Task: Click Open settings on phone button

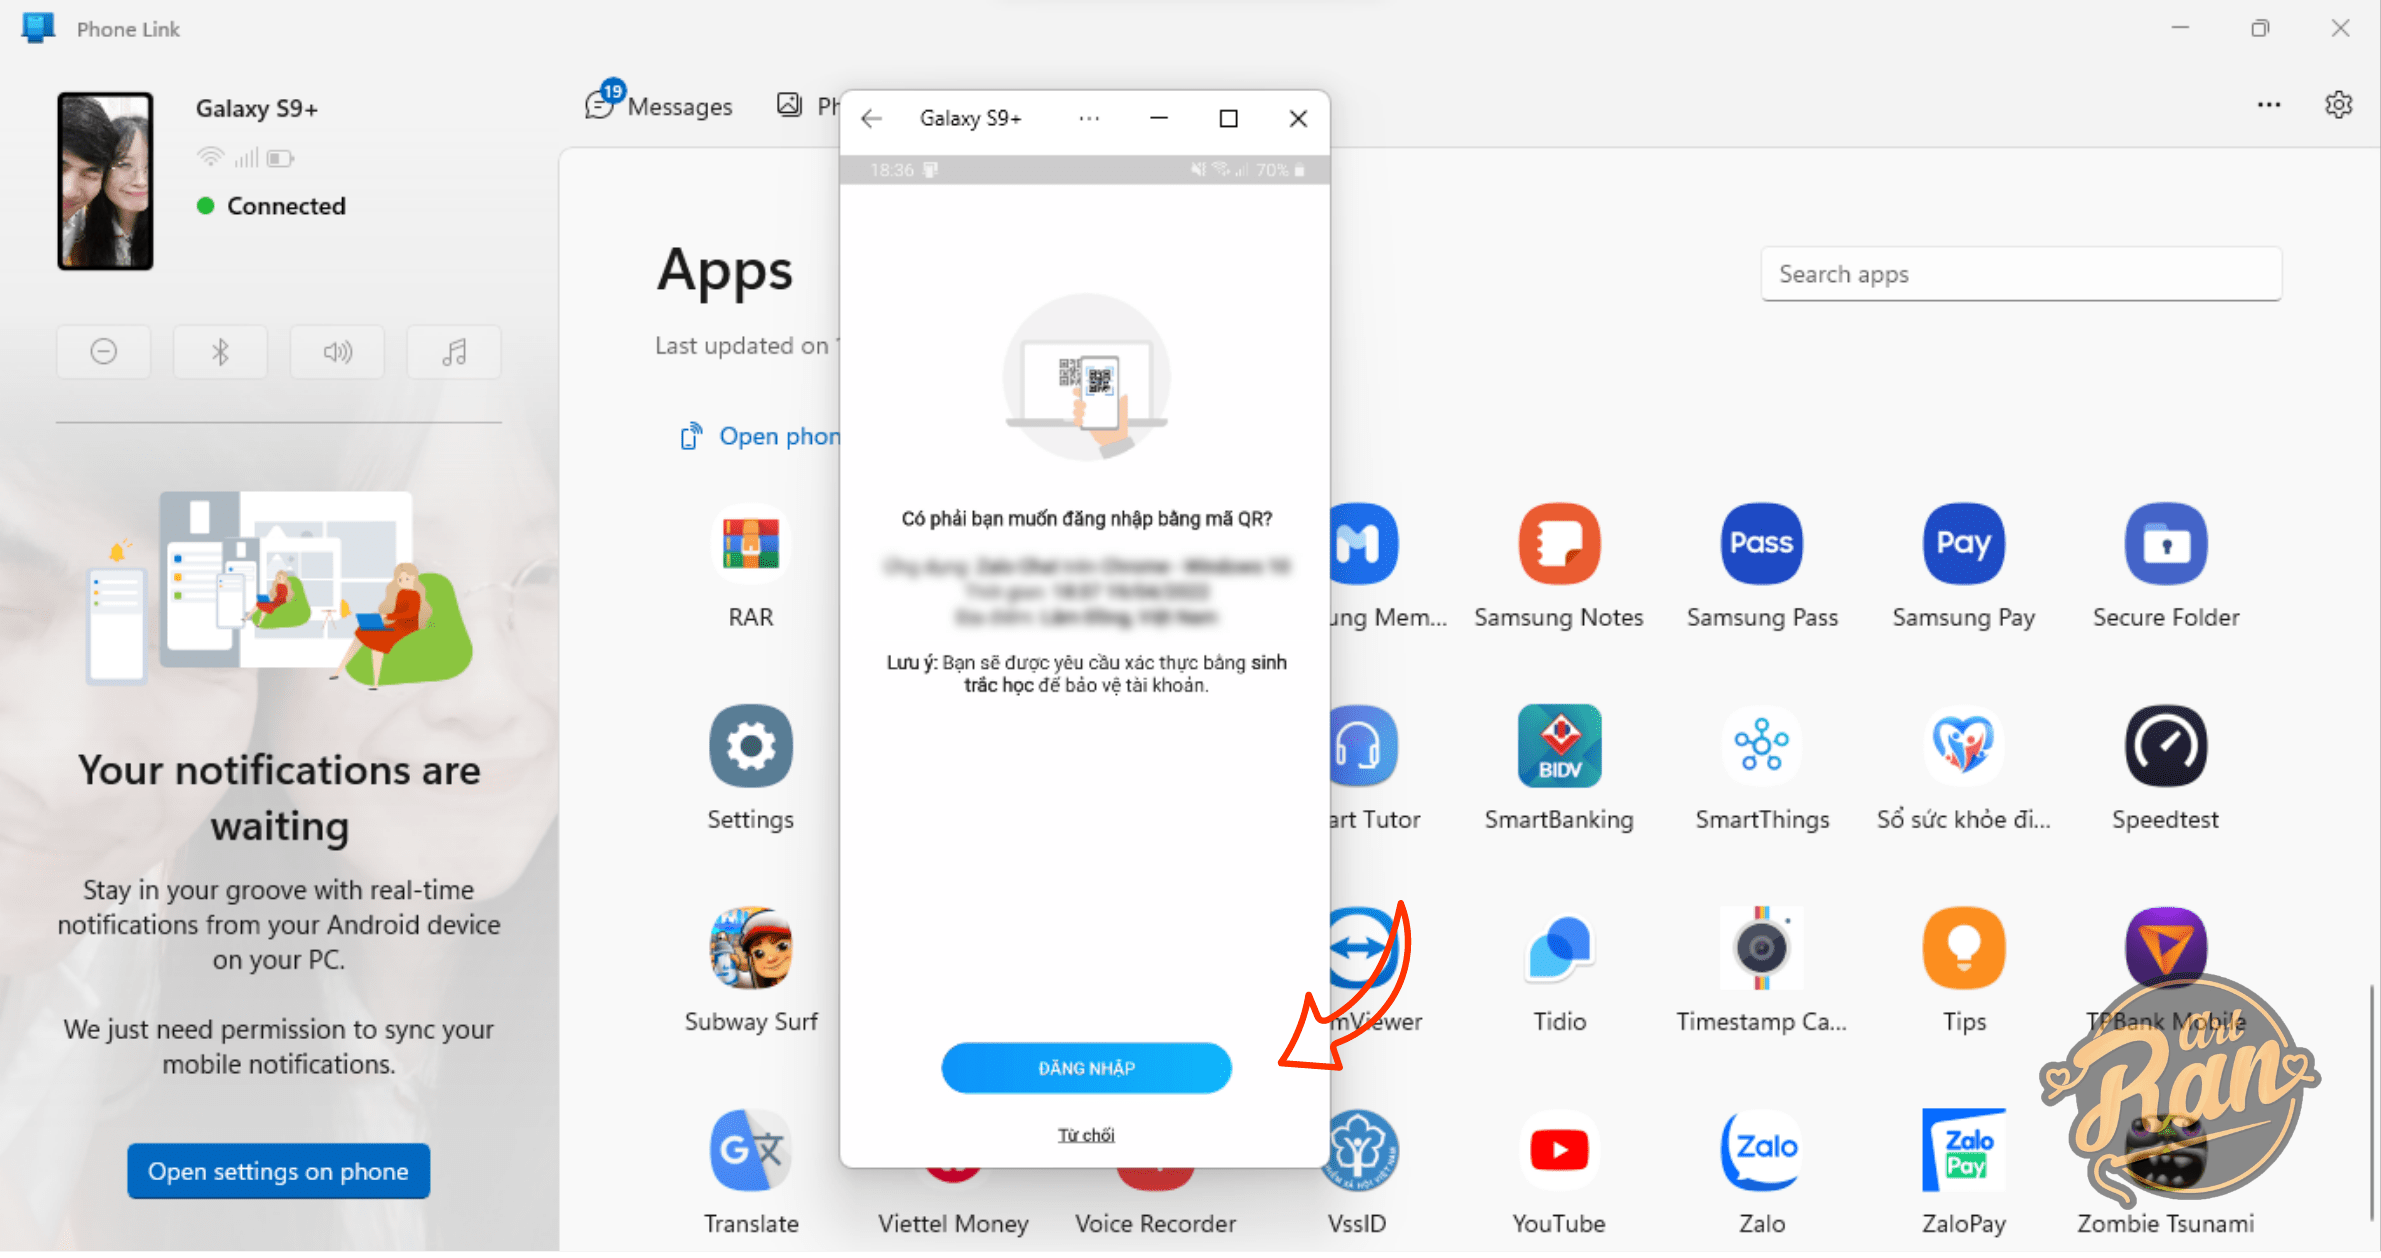Action: (x=278, y=1171)
